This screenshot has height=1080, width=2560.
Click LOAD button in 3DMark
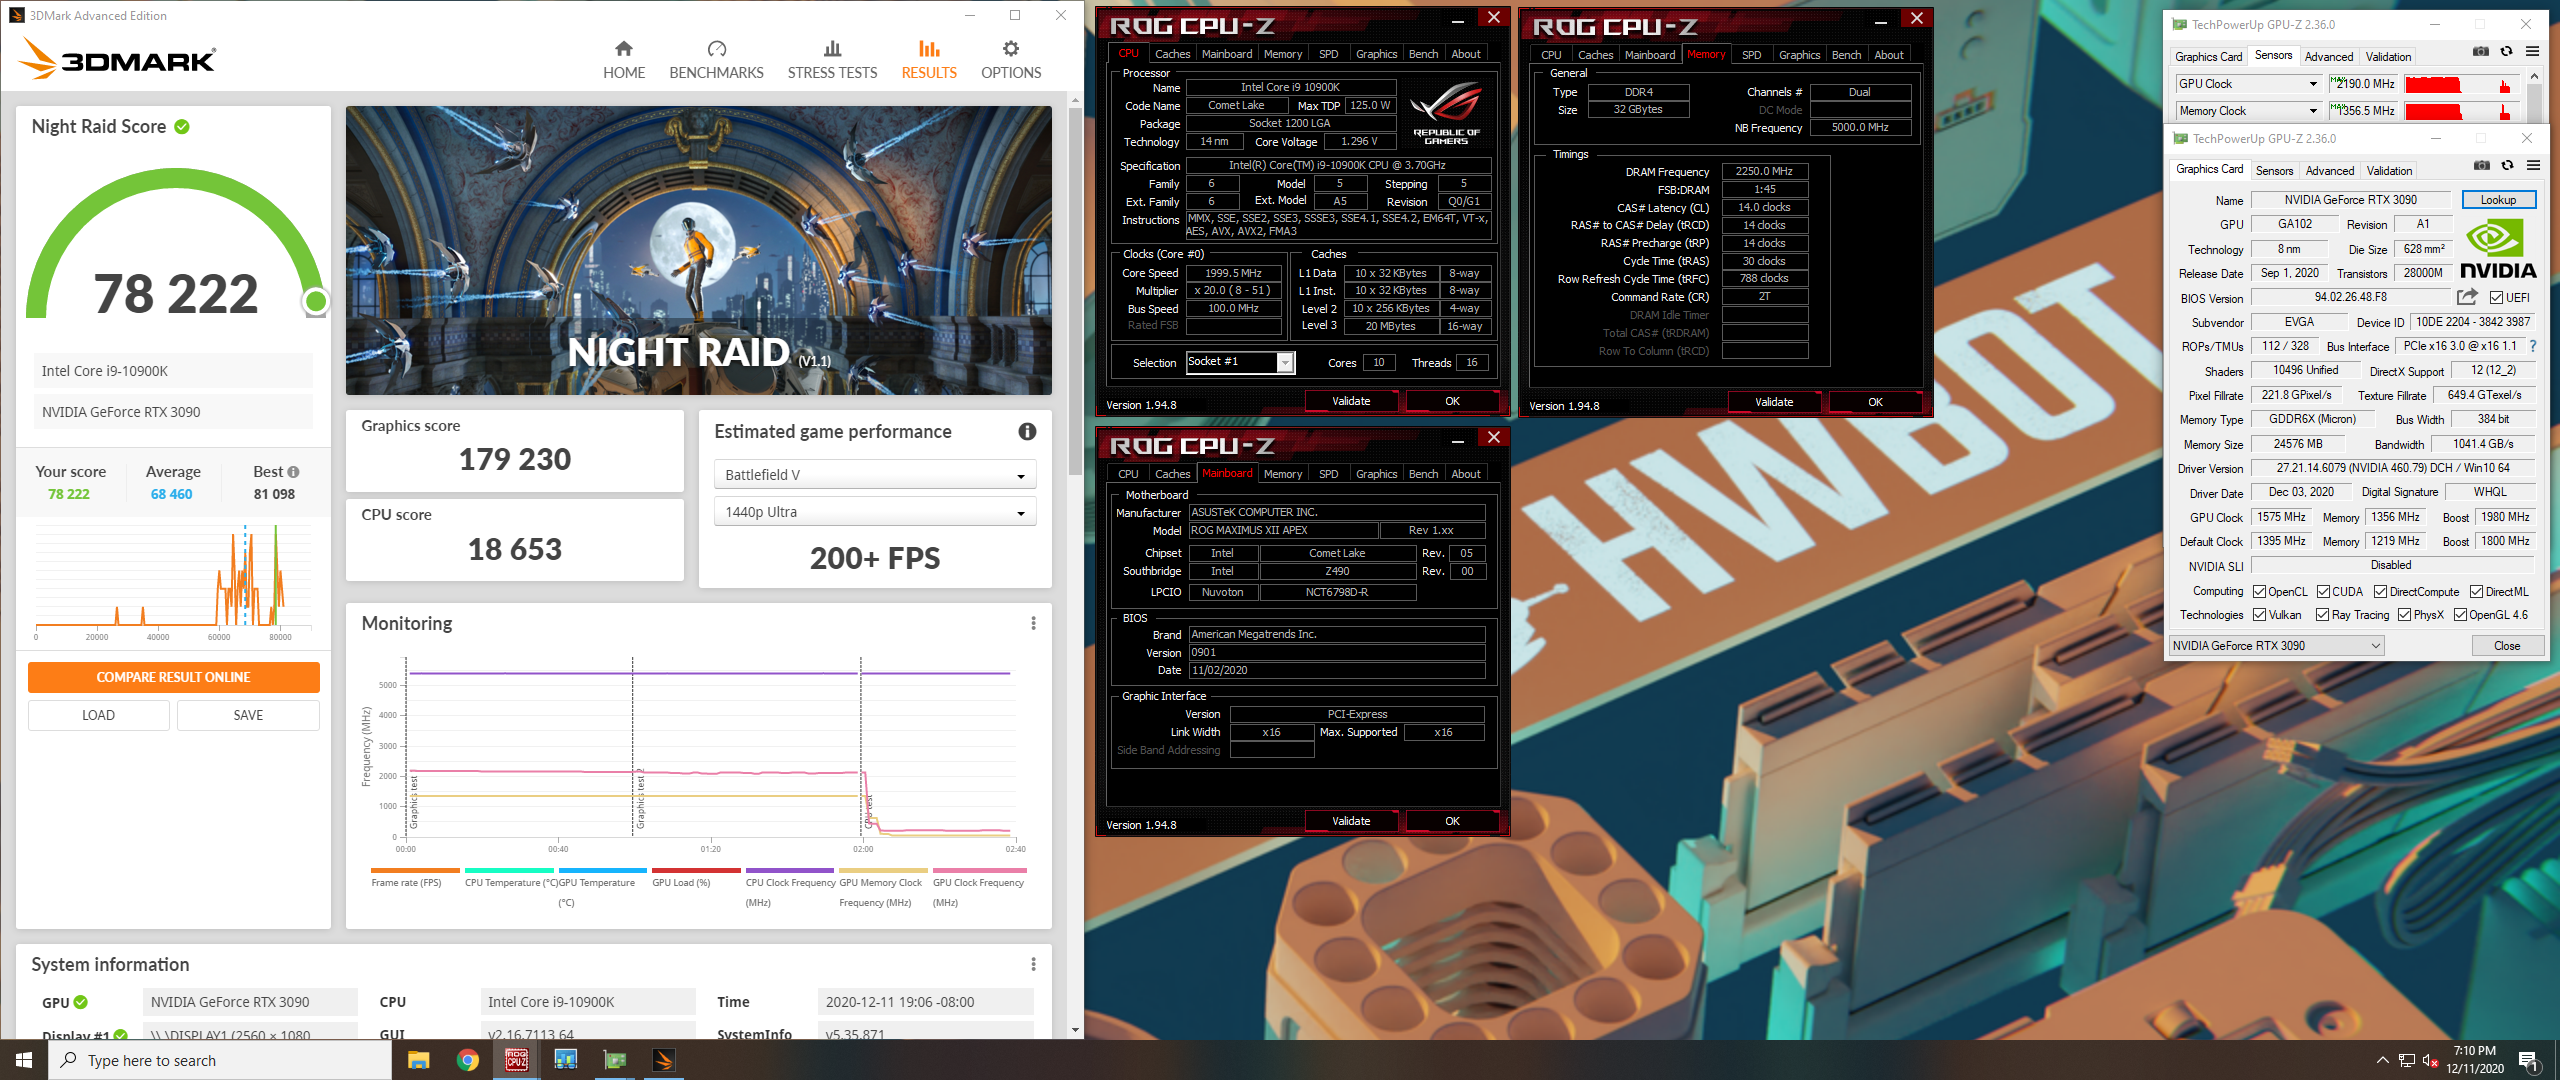click(98, 715)
